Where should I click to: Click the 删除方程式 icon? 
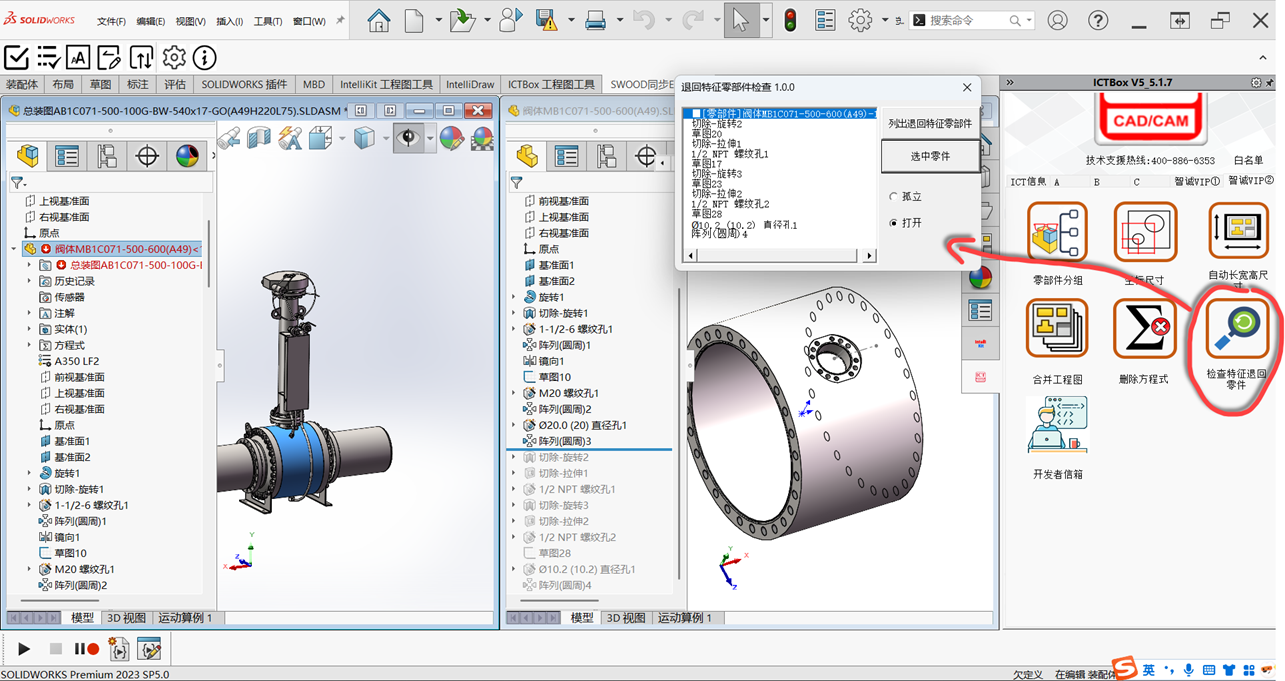pos(1143,329)
